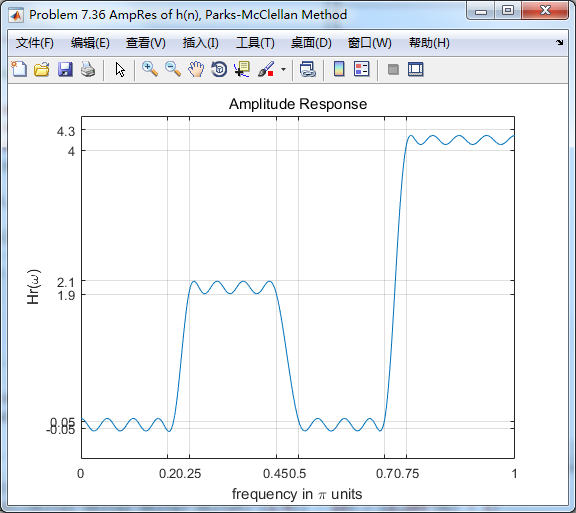This screenshot has height=513, width=576.
Task: Open the 帮助(H) menu
Action: [429, 43]
